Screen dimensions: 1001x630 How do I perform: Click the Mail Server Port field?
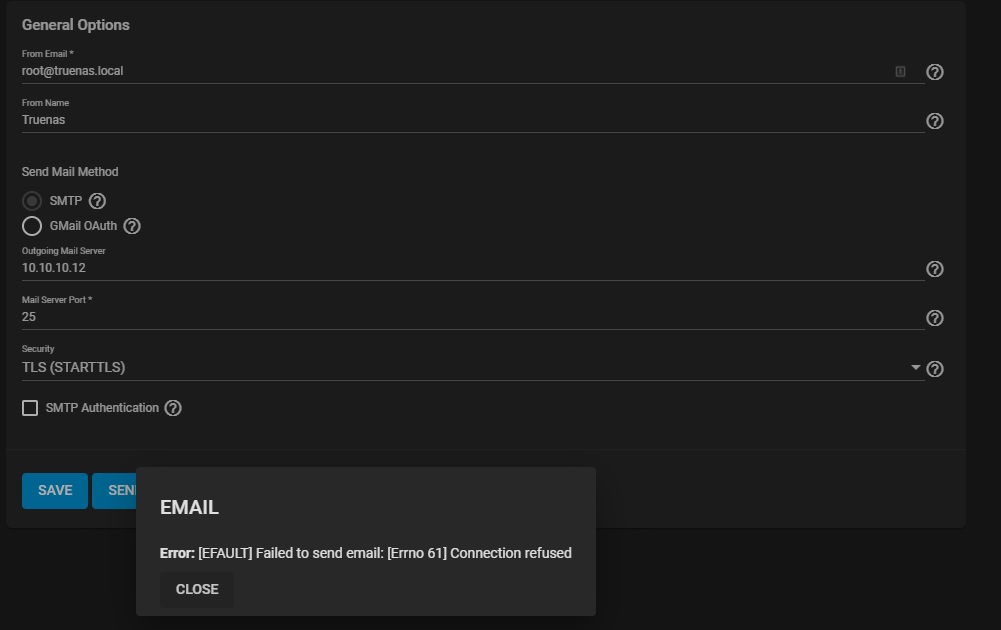450,317
